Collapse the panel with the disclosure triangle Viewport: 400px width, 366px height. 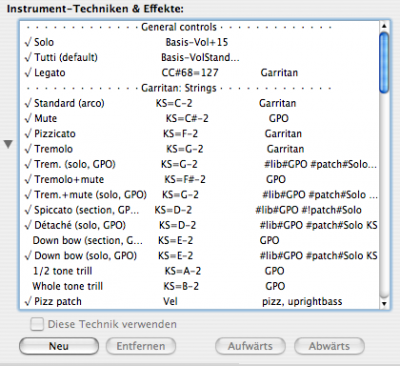(8, 144)
